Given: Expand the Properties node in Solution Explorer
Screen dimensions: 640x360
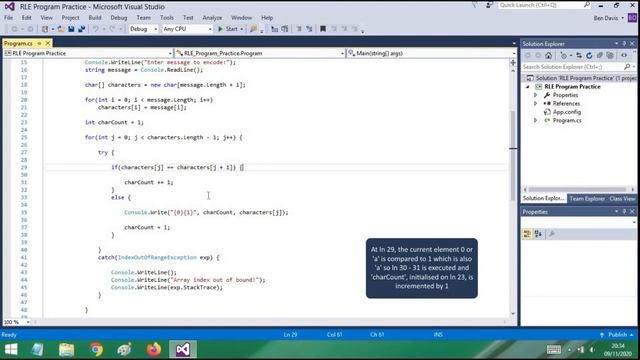Looking at the screenshot, I should coord(536,95).
